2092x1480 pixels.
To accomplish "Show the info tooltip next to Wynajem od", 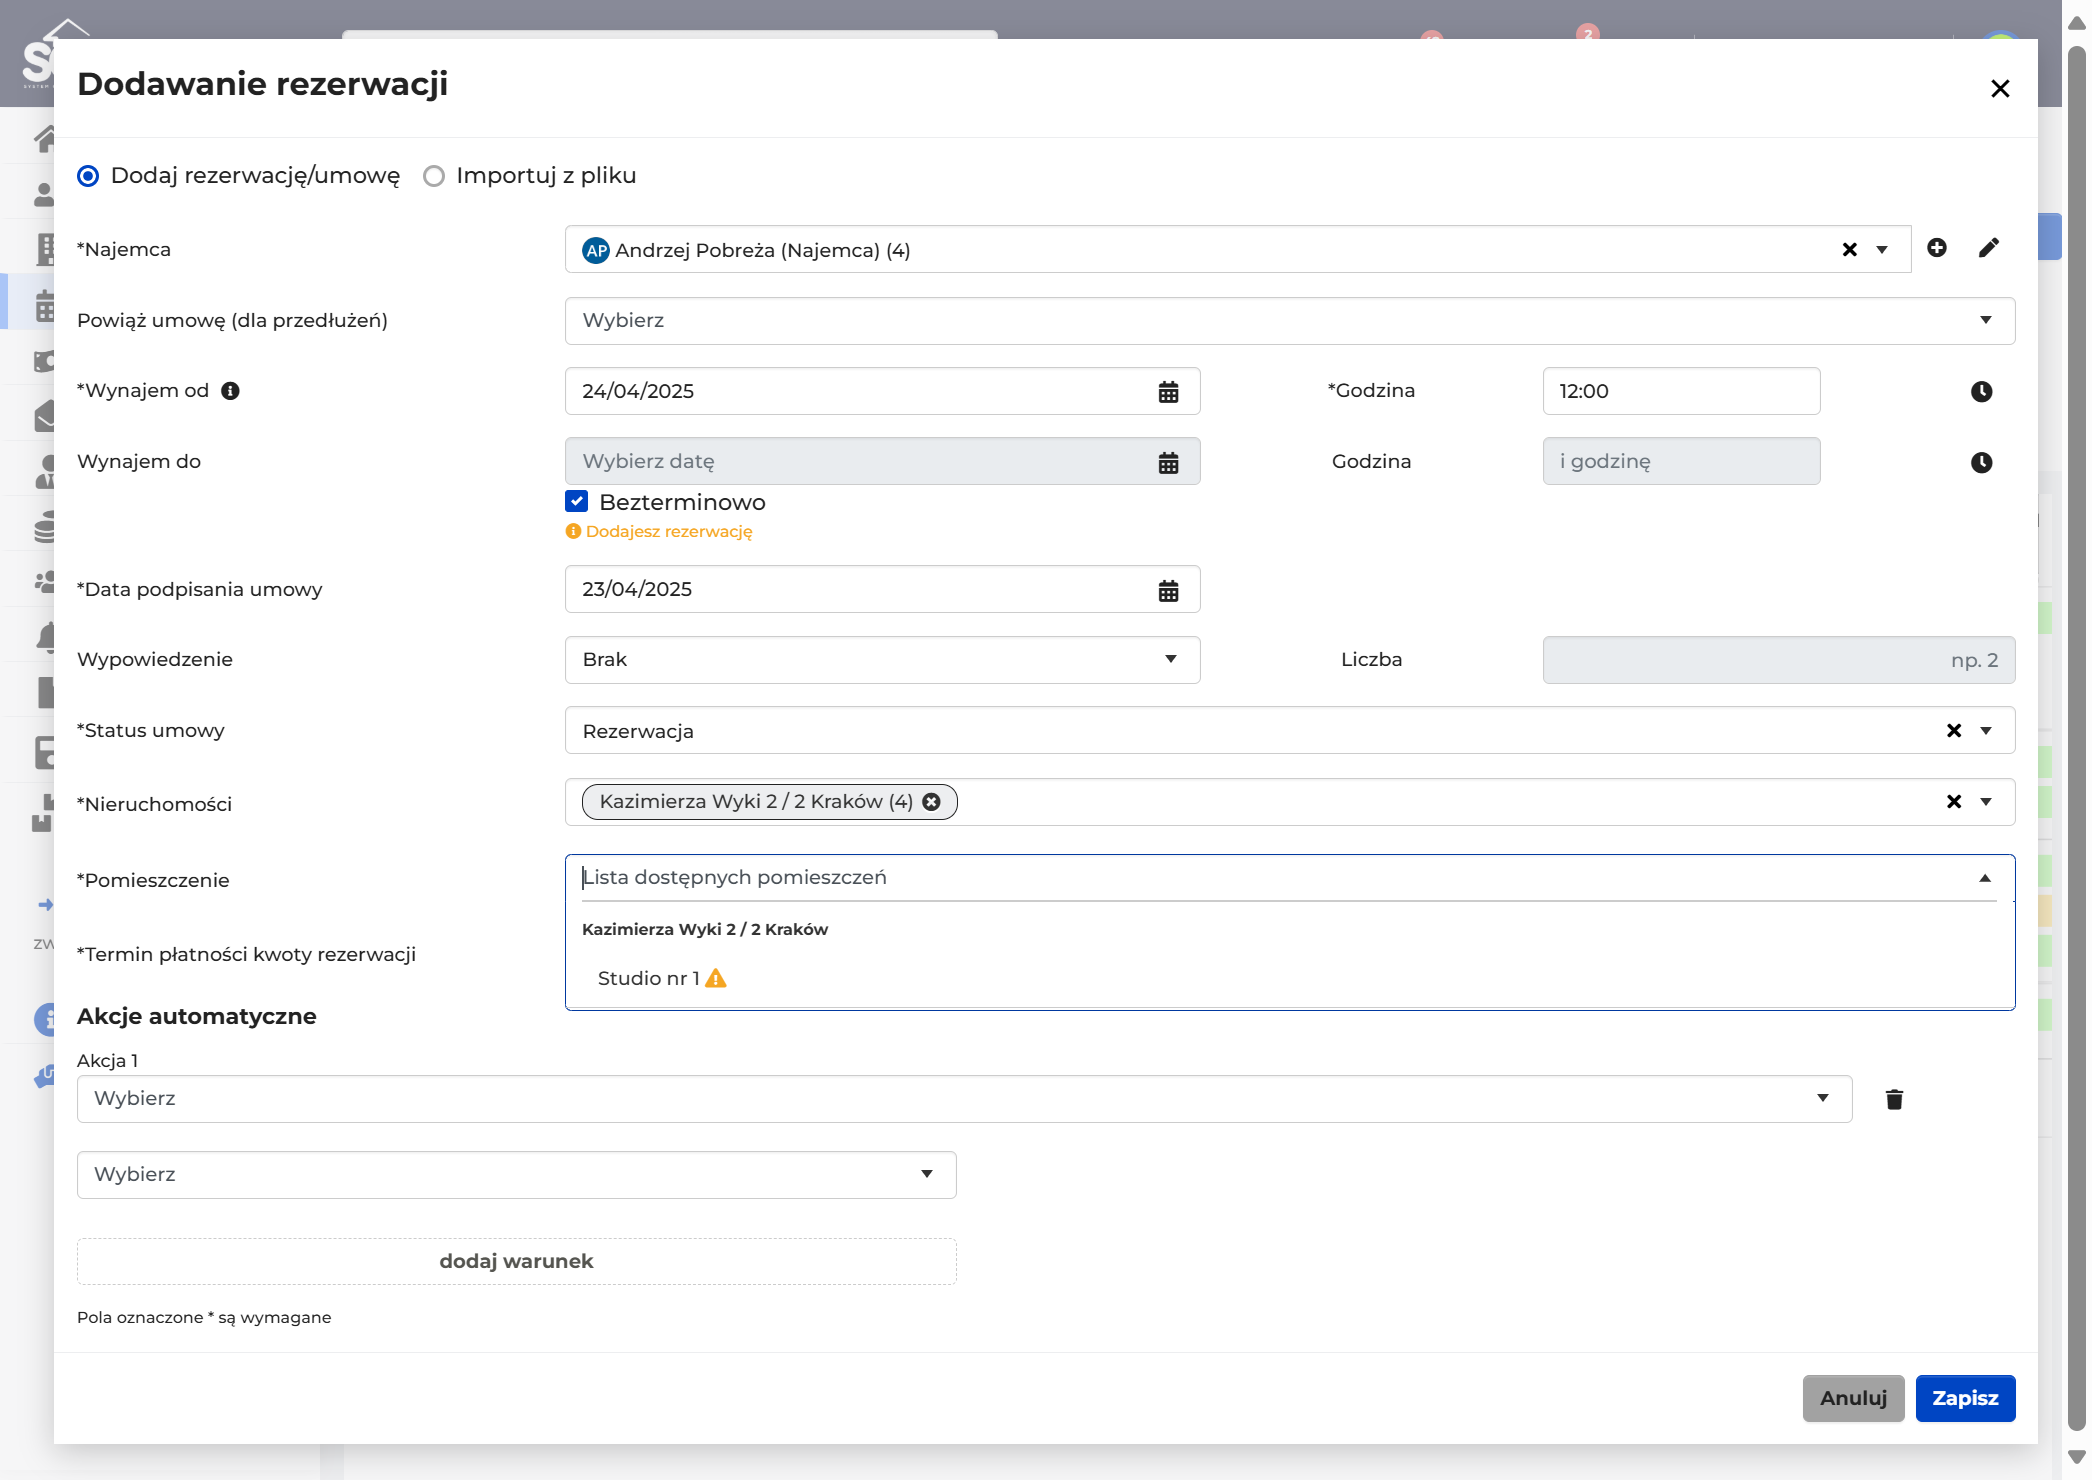I will pos(230,391).
